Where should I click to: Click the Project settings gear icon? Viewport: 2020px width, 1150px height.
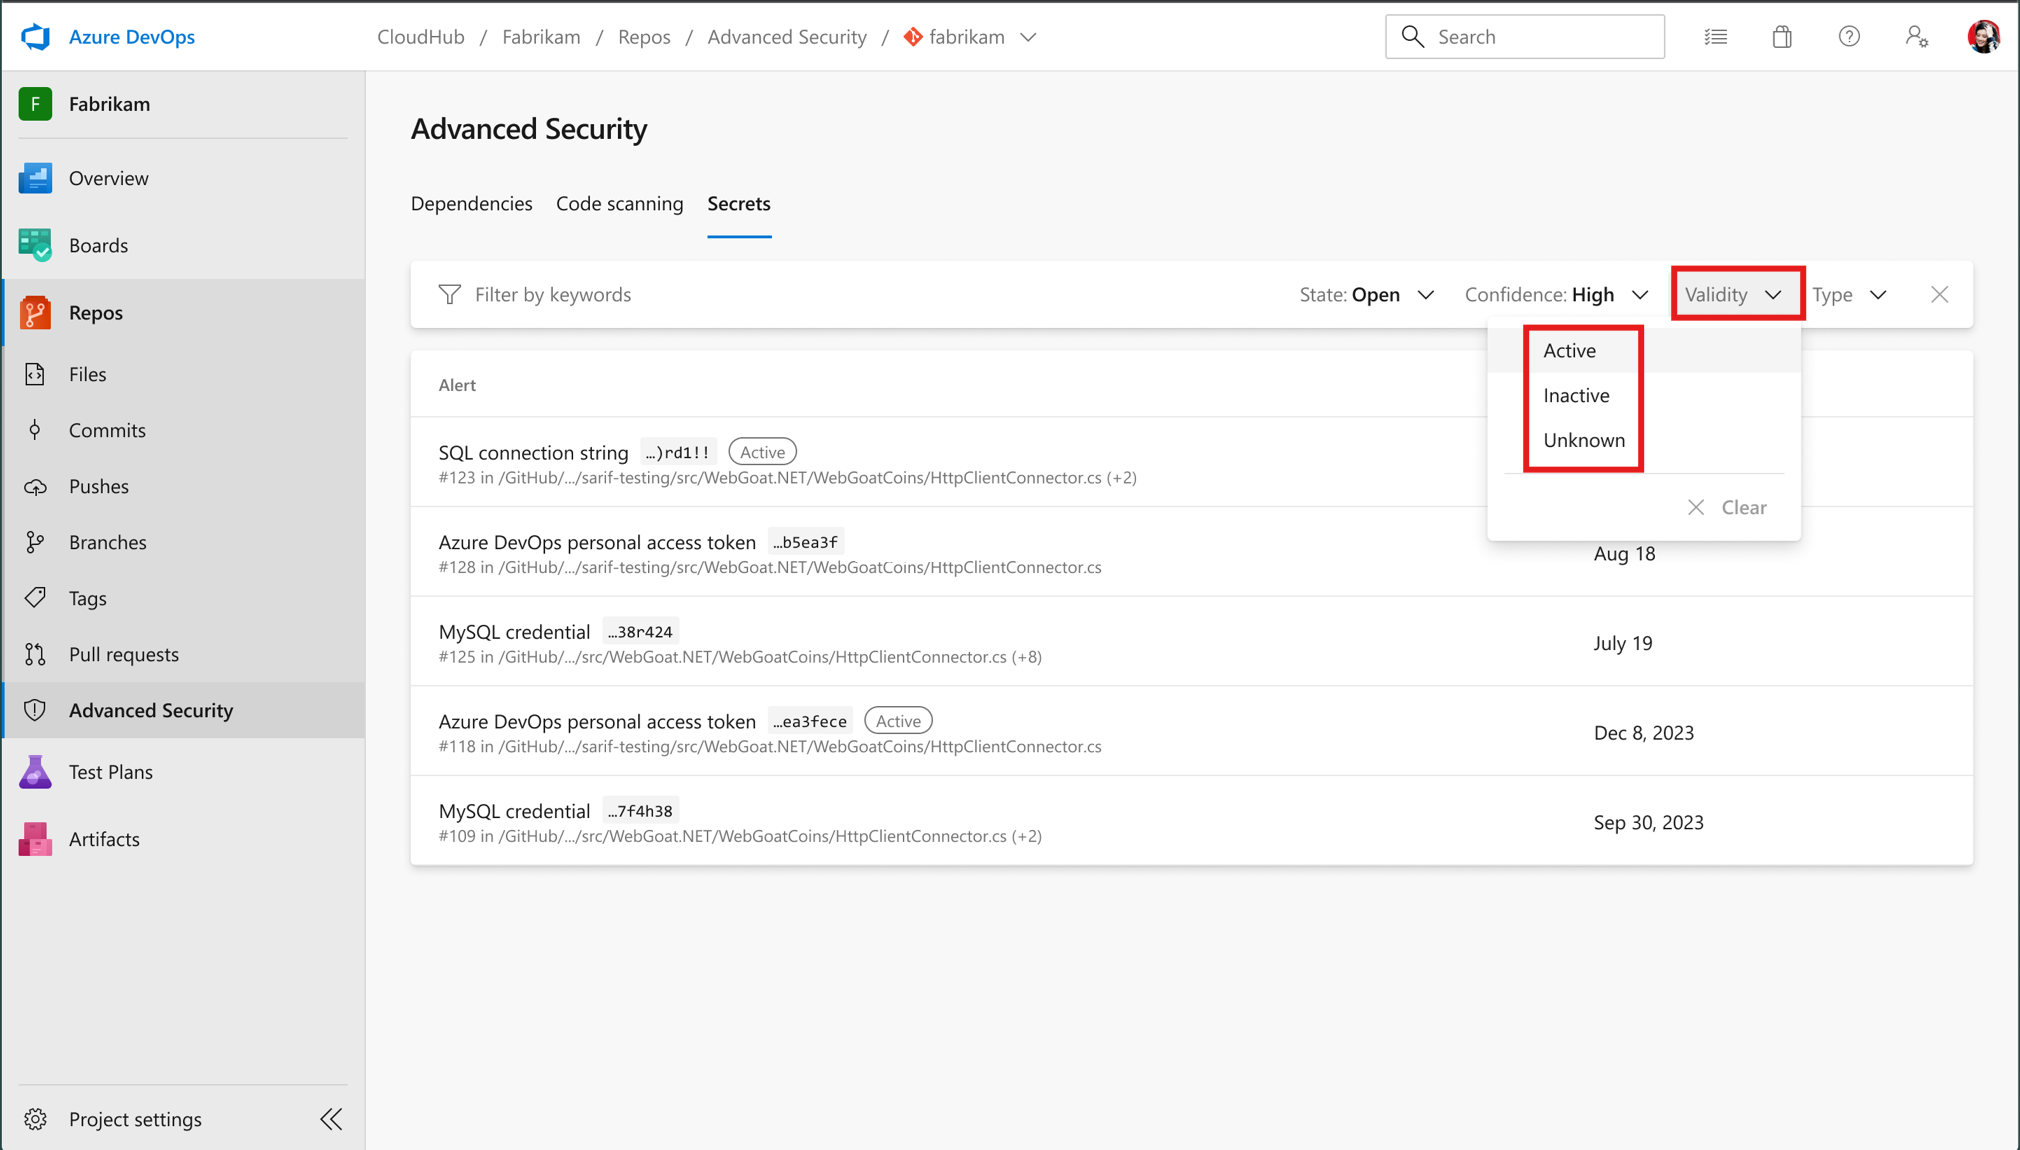point(35,1119)
